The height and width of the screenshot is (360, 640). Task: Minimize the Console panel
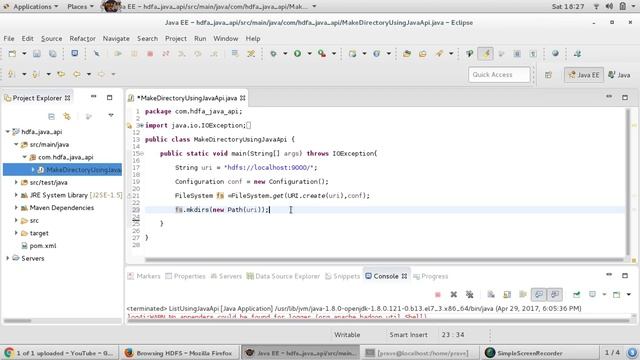[609, 275]
